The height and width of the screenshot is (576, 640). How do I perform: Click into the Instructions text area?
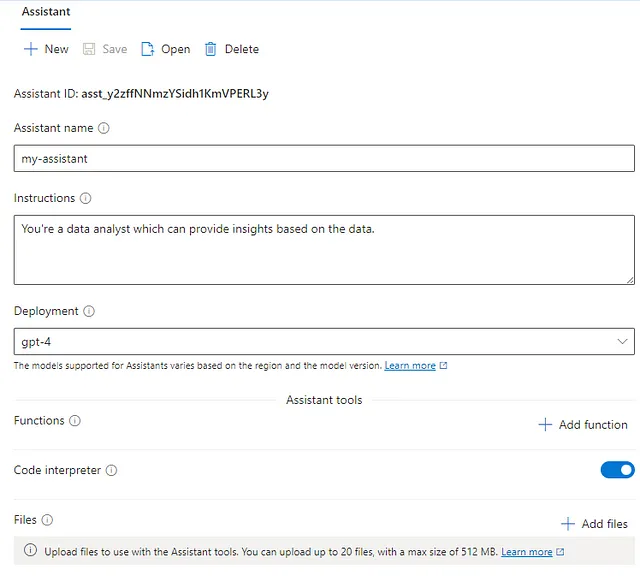pyautogui.click(x=324, y=250)
